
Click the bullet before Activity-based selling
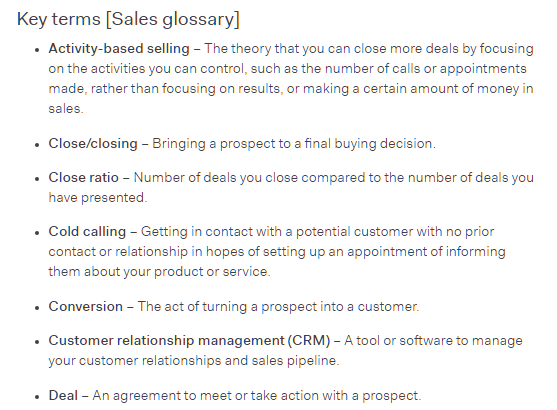coord(37,50)
